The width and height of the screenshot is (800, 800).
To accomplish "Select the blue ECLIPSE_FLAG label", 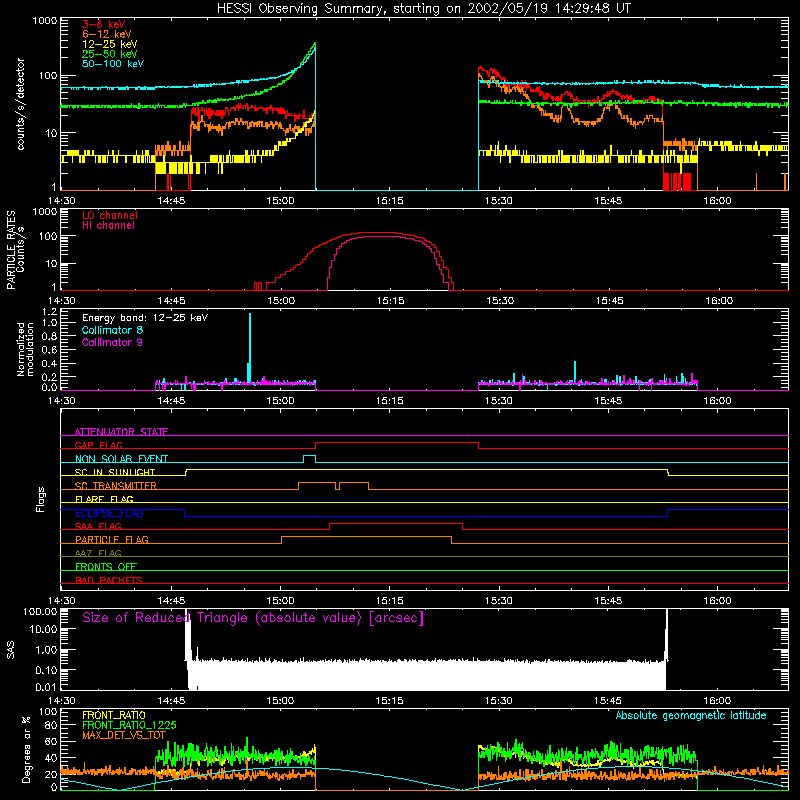I will [109, 513].
